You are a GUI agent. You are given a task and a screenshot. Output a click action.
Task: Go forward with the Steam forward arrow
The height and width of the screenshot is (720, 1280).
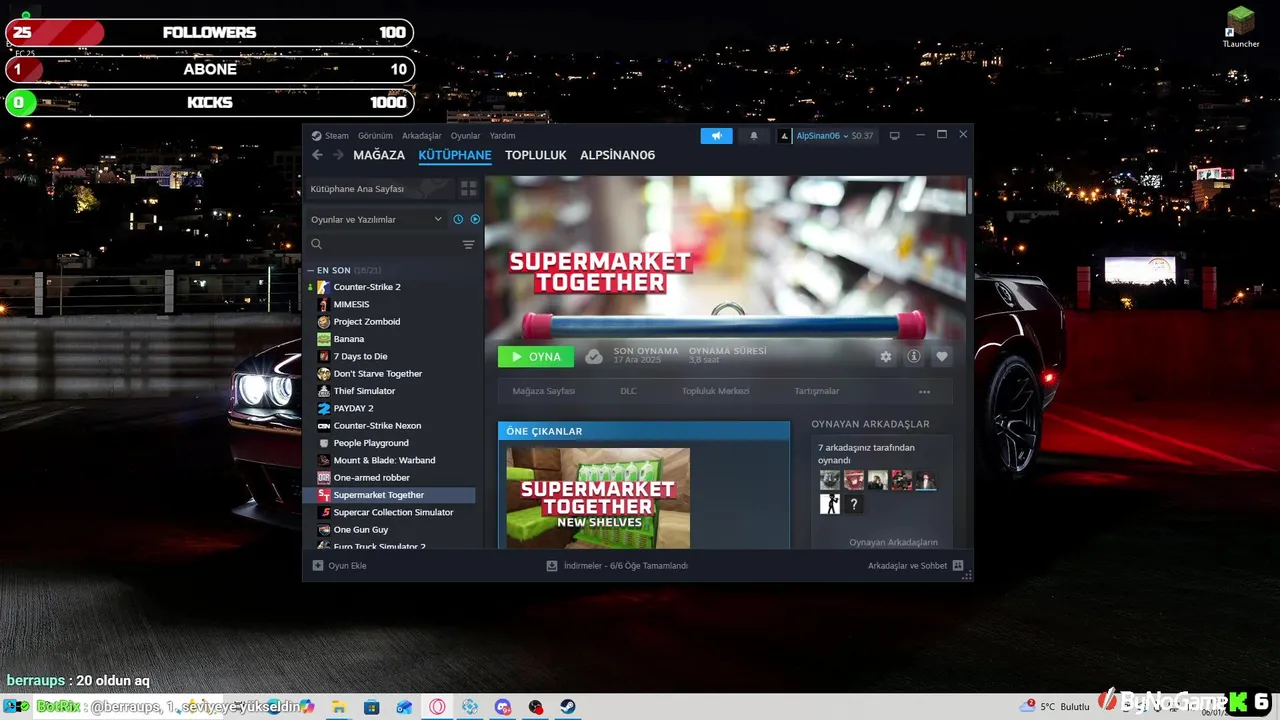(x=338, y=155)
